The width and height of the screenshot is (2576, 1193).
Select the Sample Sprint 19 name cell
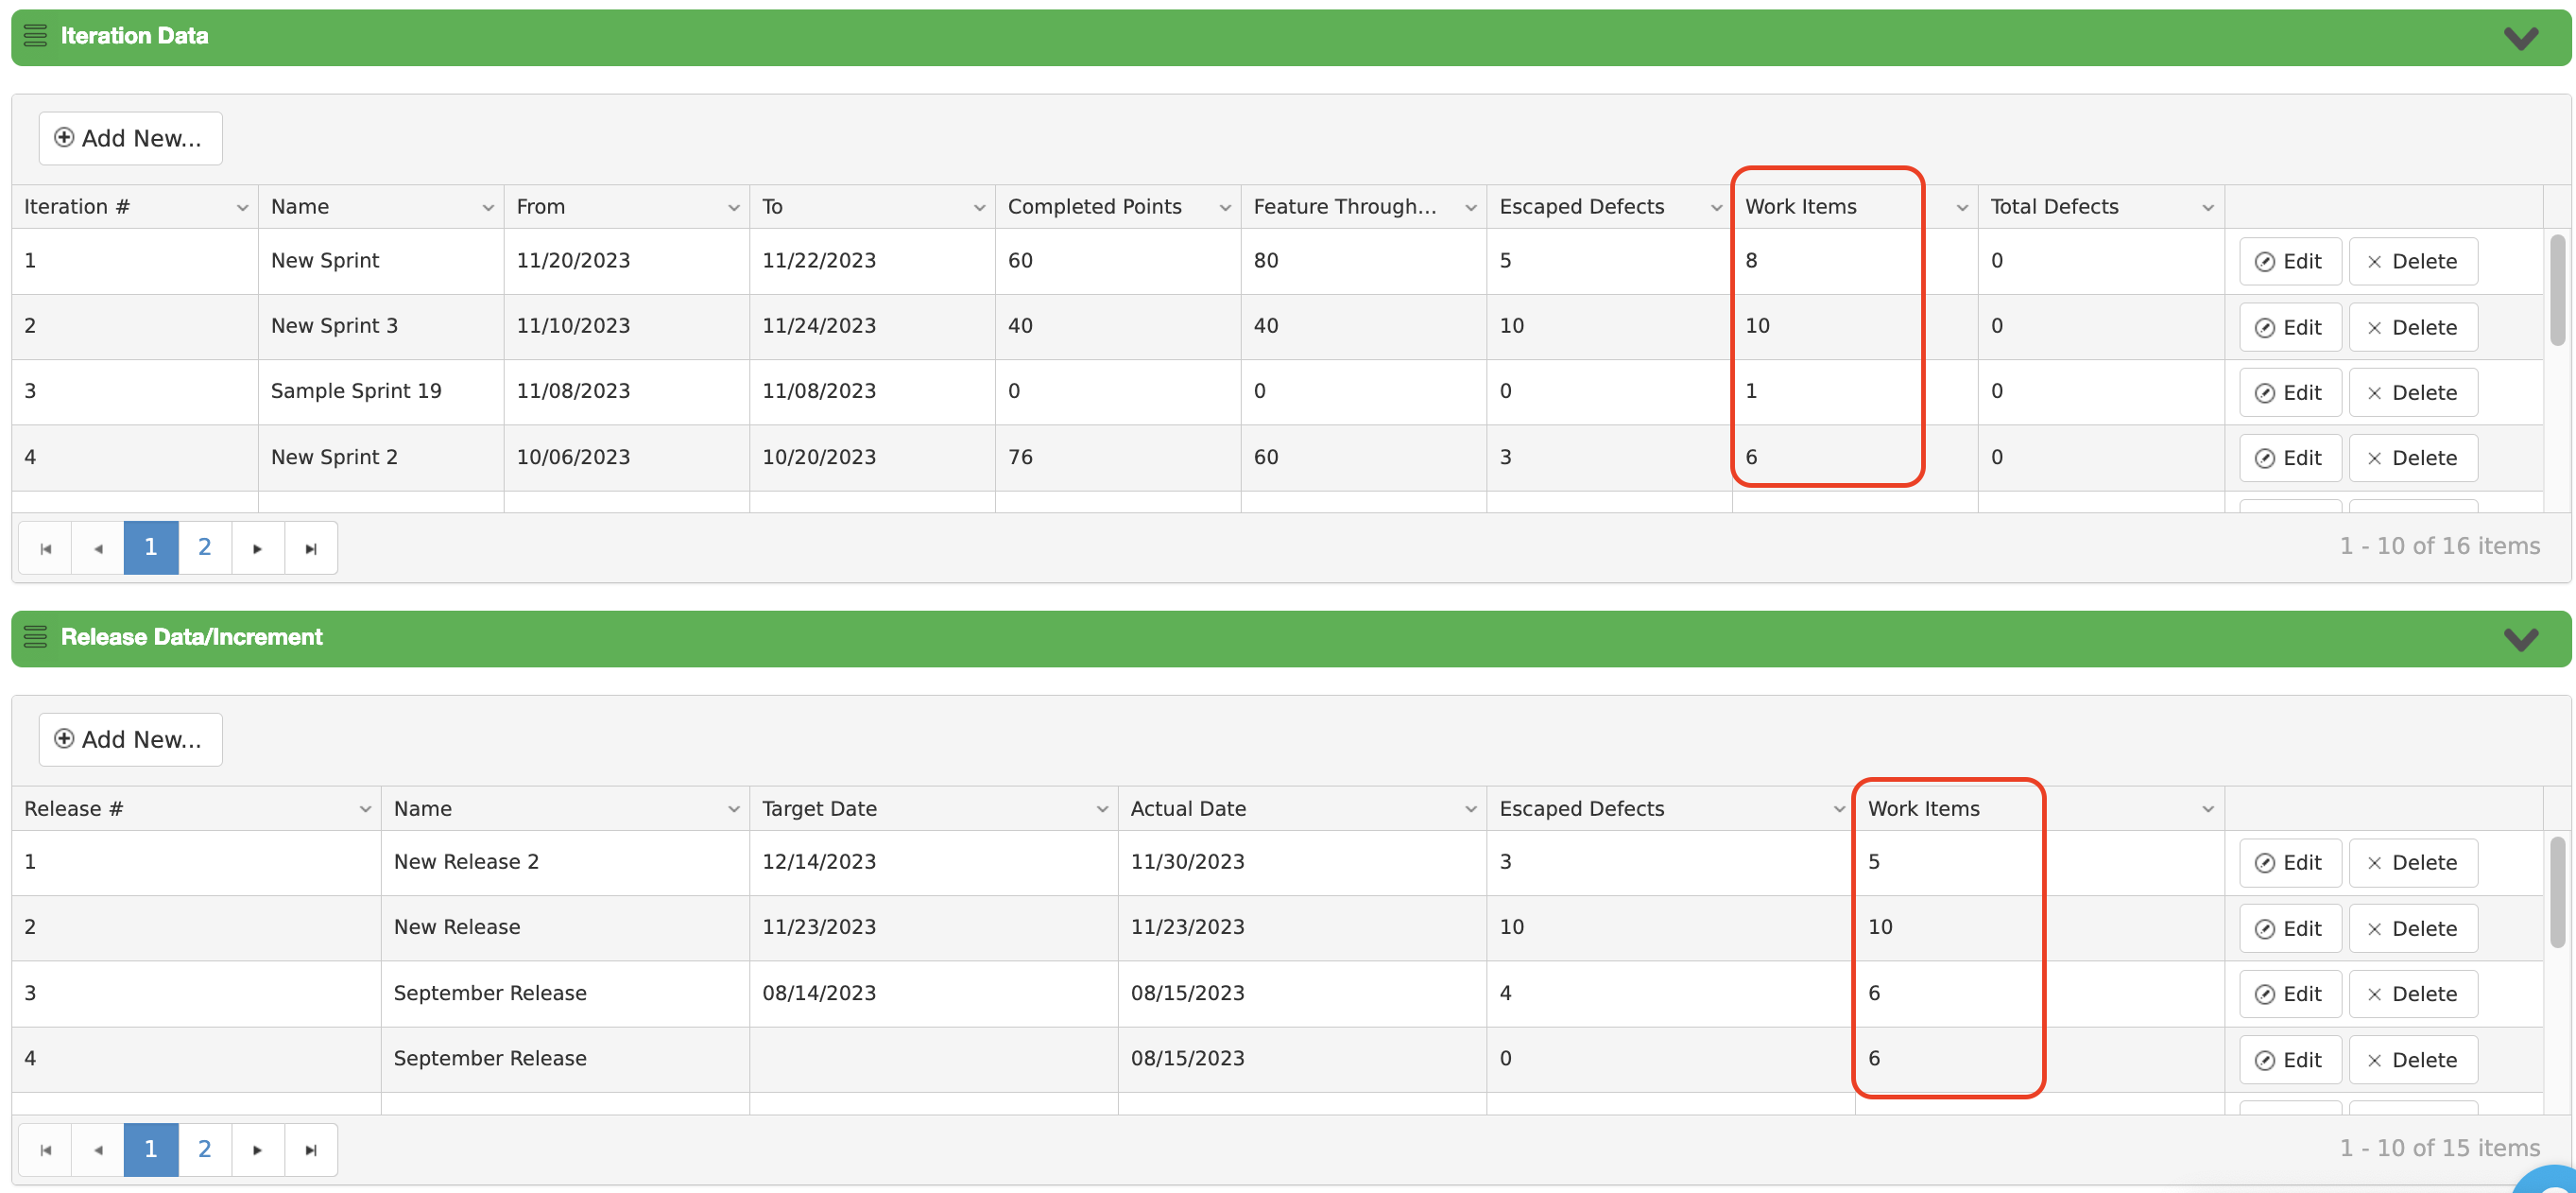pyautogui.click(x=381, y=392)
